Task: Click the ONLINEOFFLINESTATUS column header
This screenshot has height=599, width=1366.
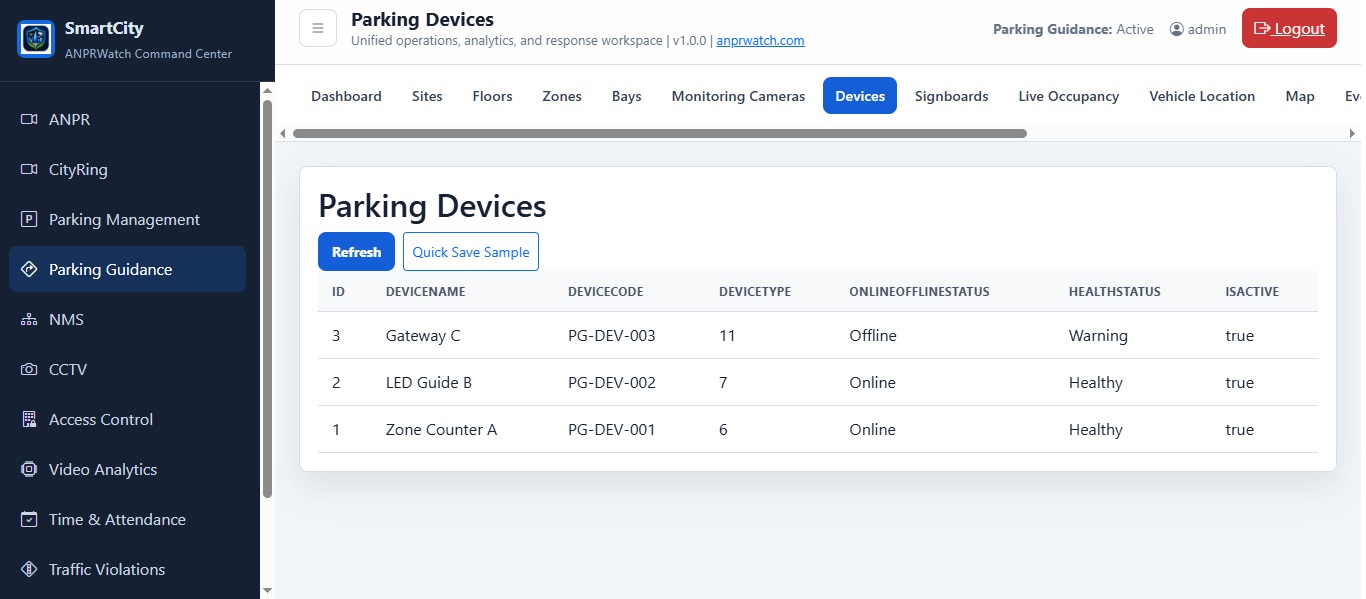Action: point(919,292)
